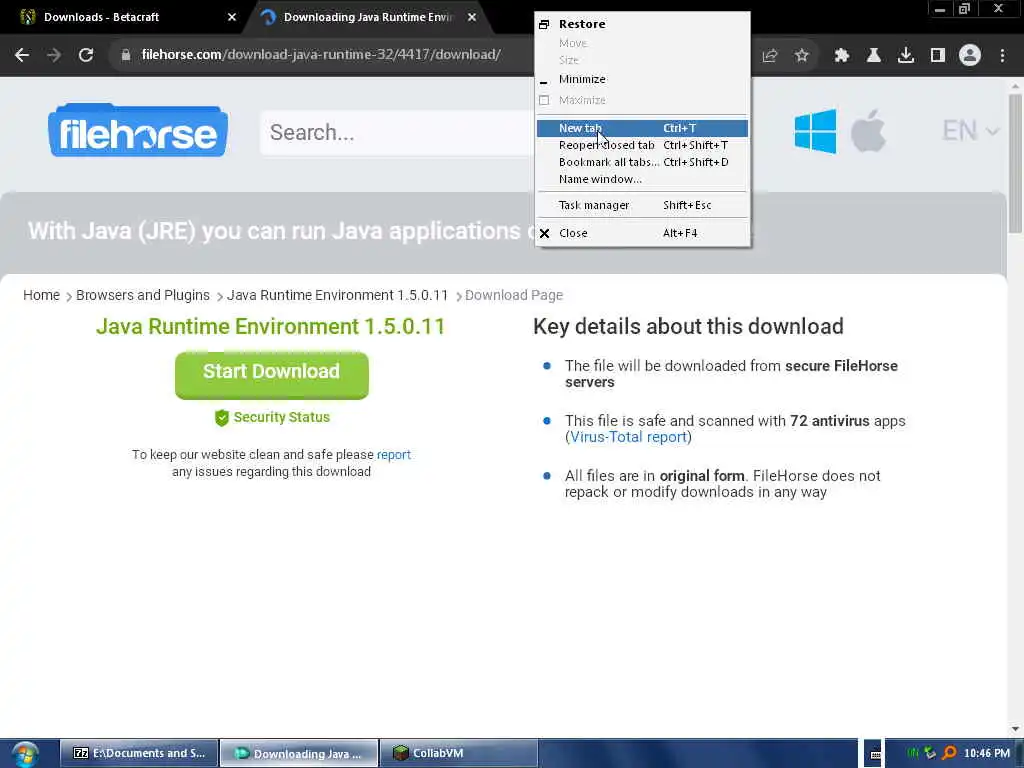
Task: Open the Chrome Labs flask icon
Action: [x=874, y=56]
